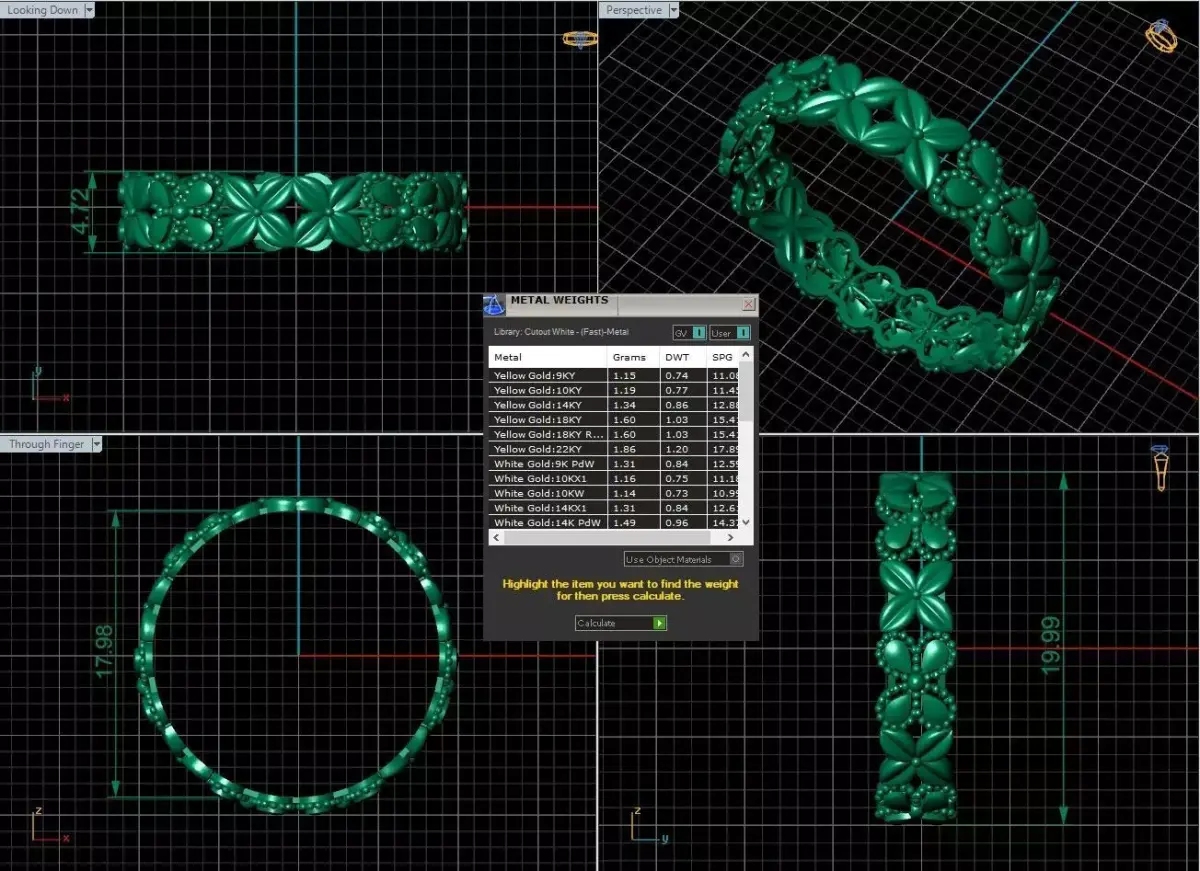
Task: Select the Through Finger viewport label
Action: click(x=46, y=444)
